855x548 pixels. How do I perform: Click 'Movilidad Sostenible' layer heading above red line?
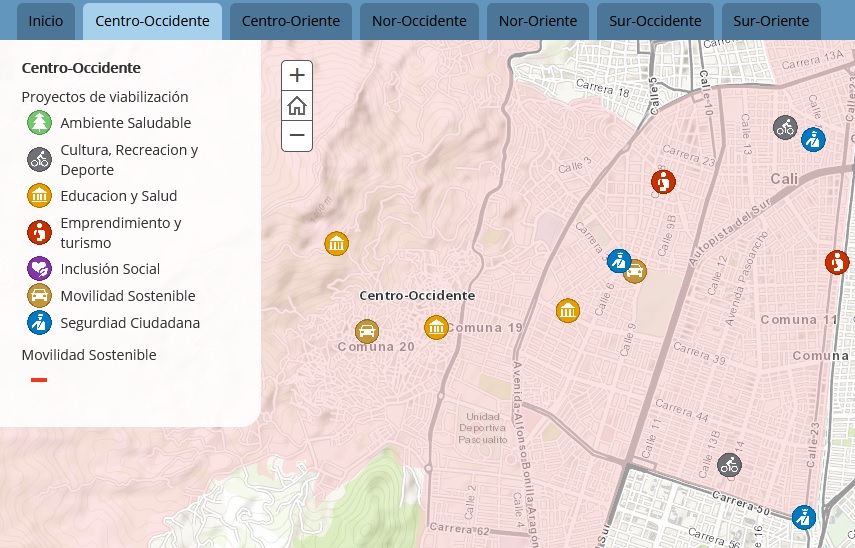click(x=89, y=355)
